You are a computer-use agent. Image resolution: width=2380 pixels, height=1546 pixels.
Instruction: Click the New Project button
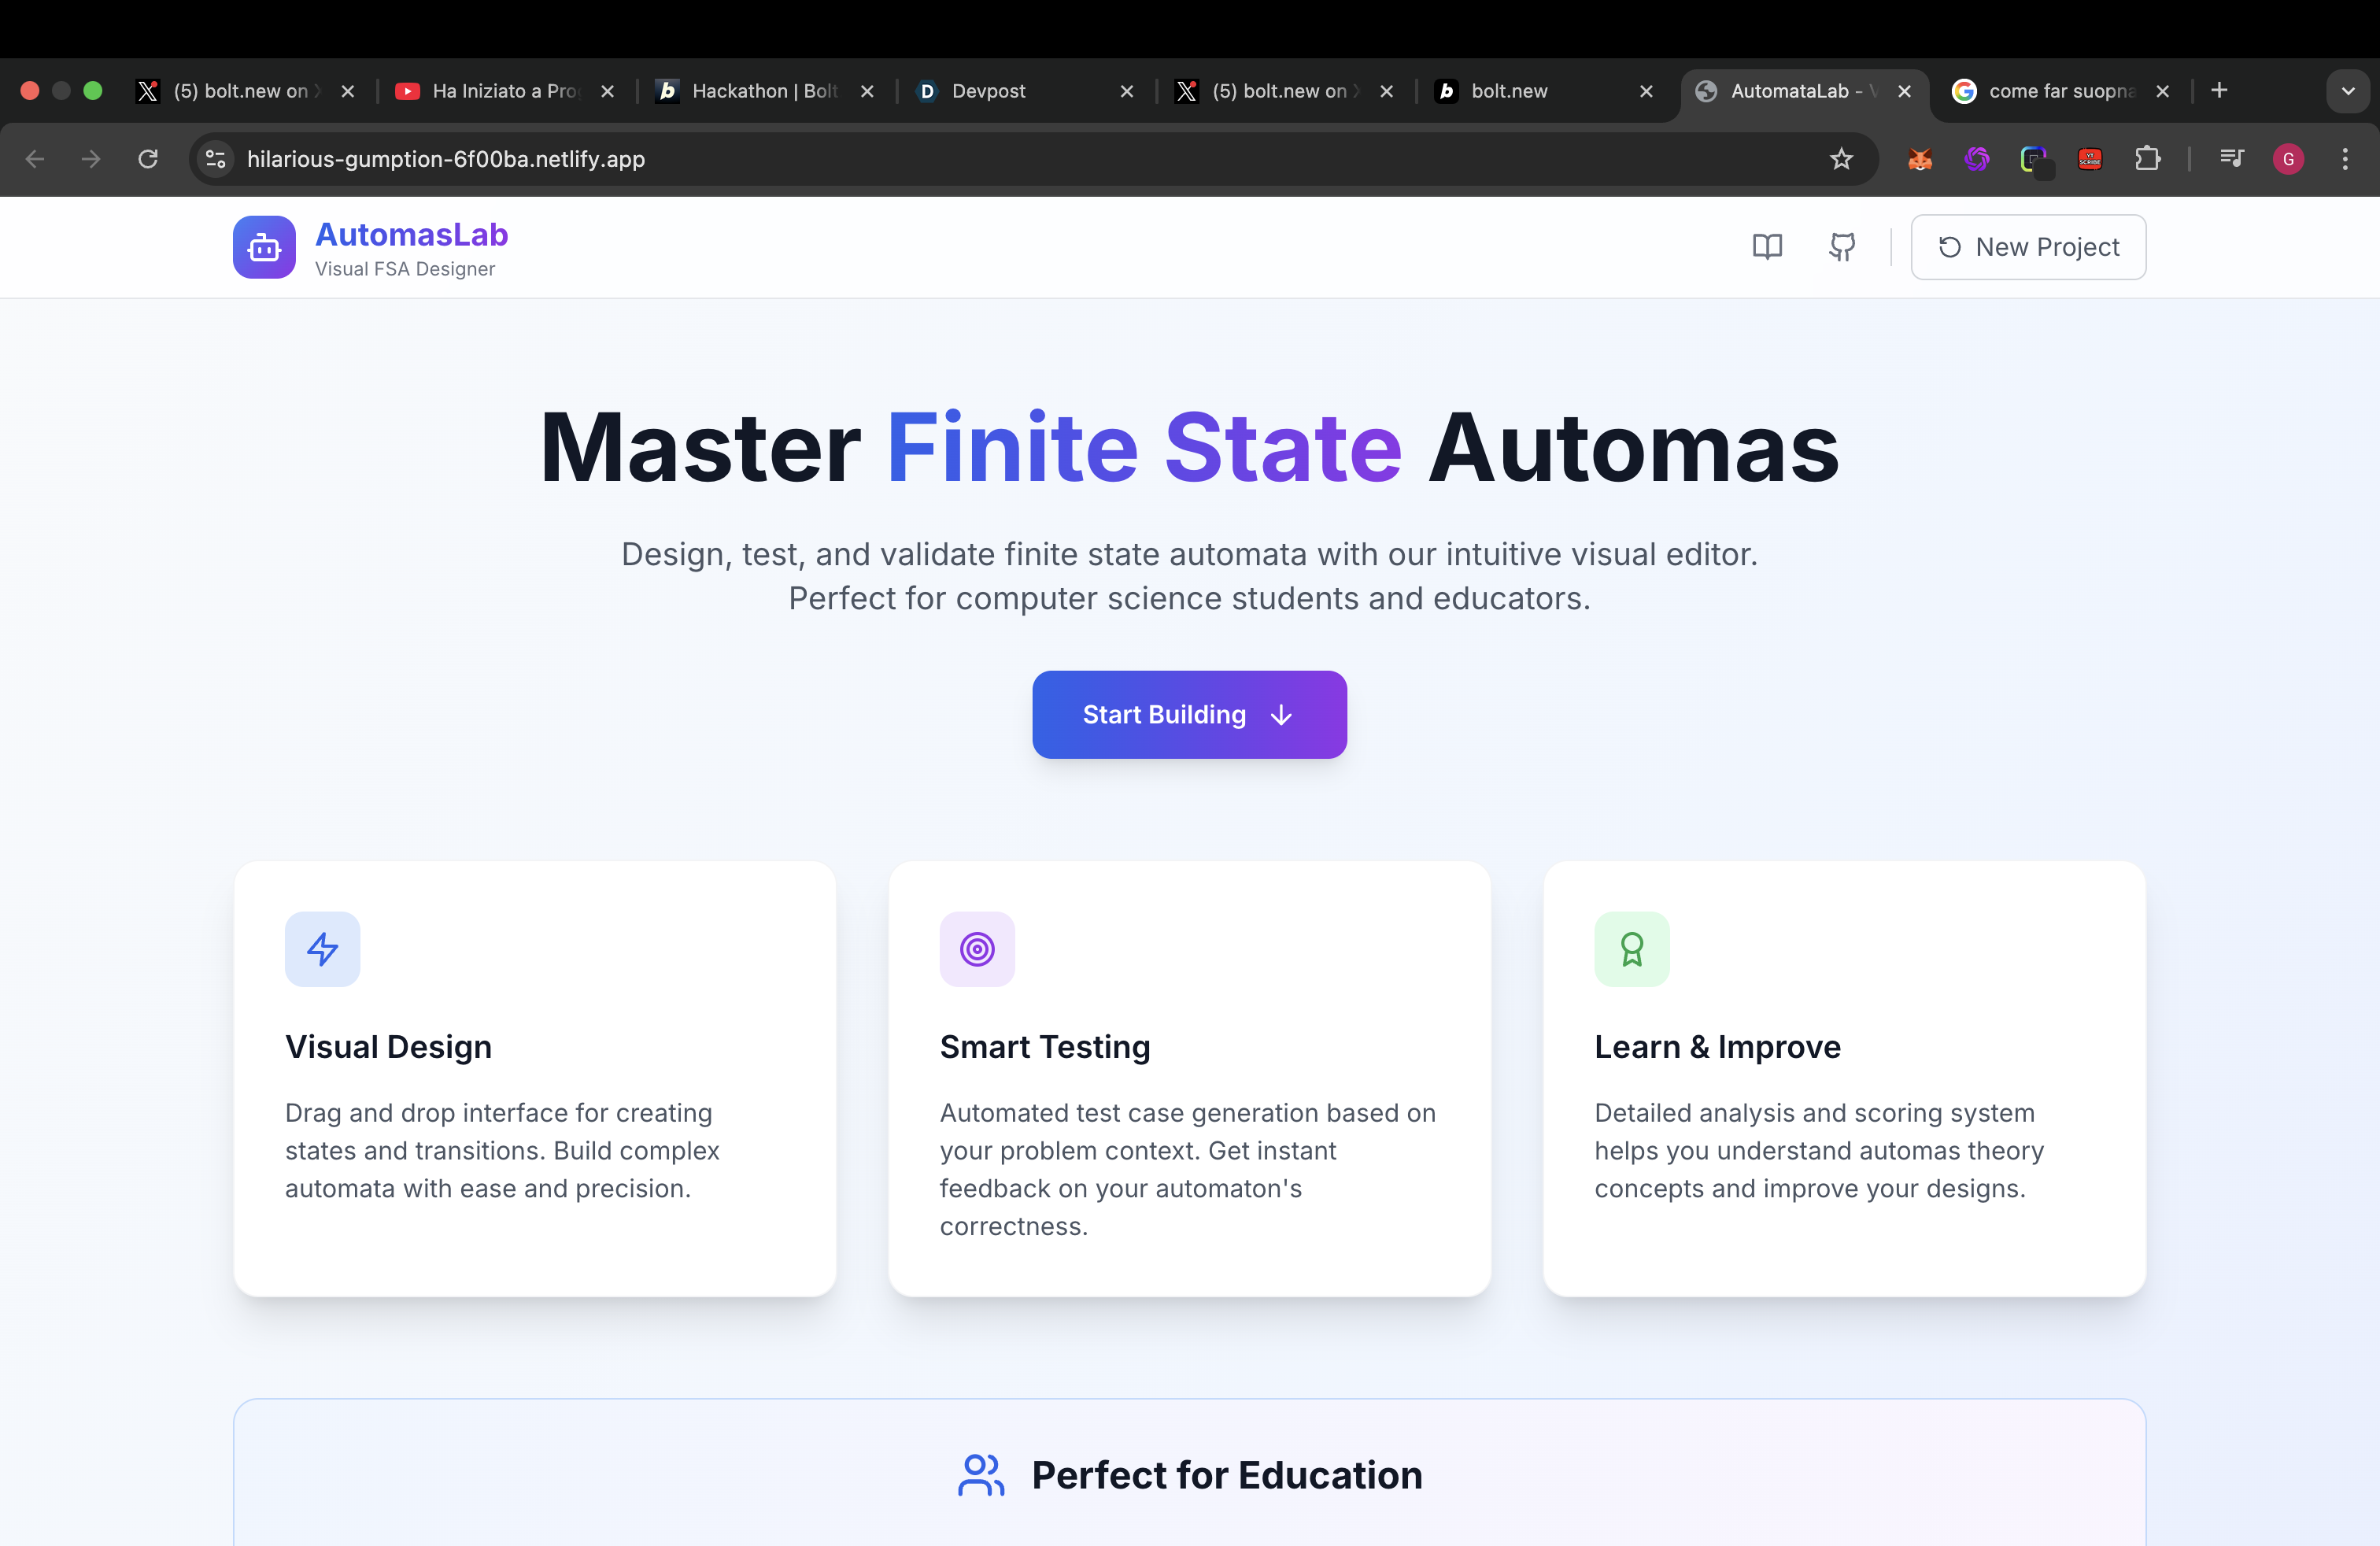pyautogui.click(x=2028, y=247)
